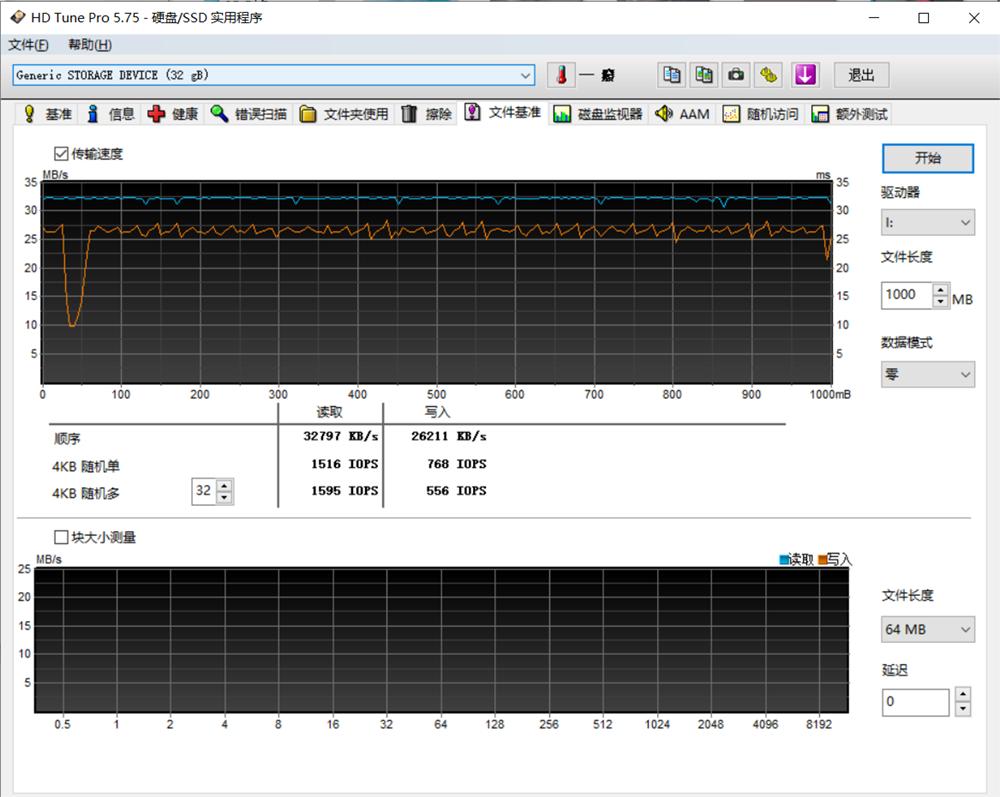Open the 文件(F) menu
The height and width of the screenshot is (797, 1000).
point(28,45)
